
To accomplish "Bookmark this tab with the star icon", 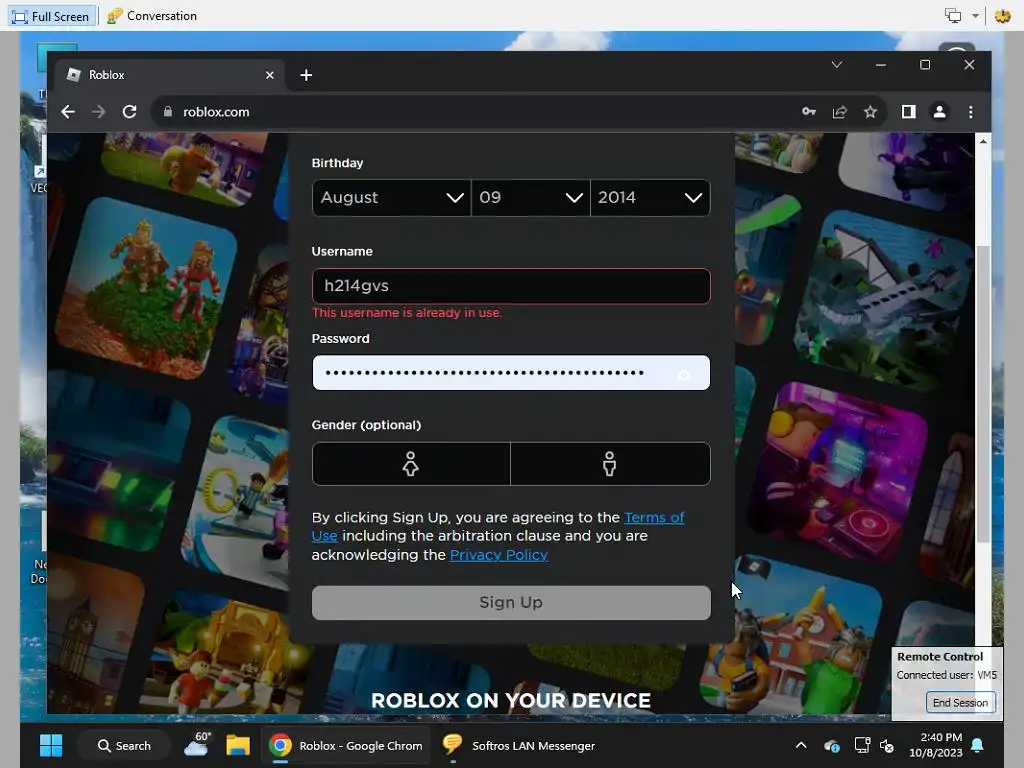I will [870, 112].
